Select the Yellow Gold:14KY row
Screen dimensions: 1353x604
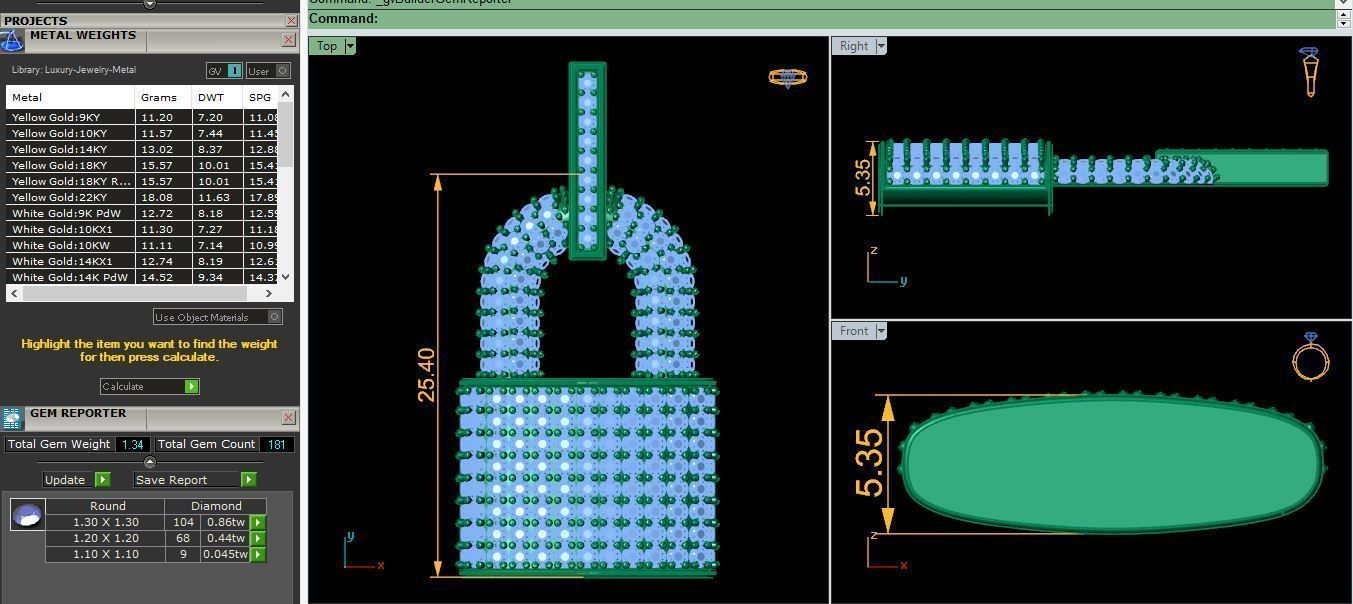[x=142, y=149]
